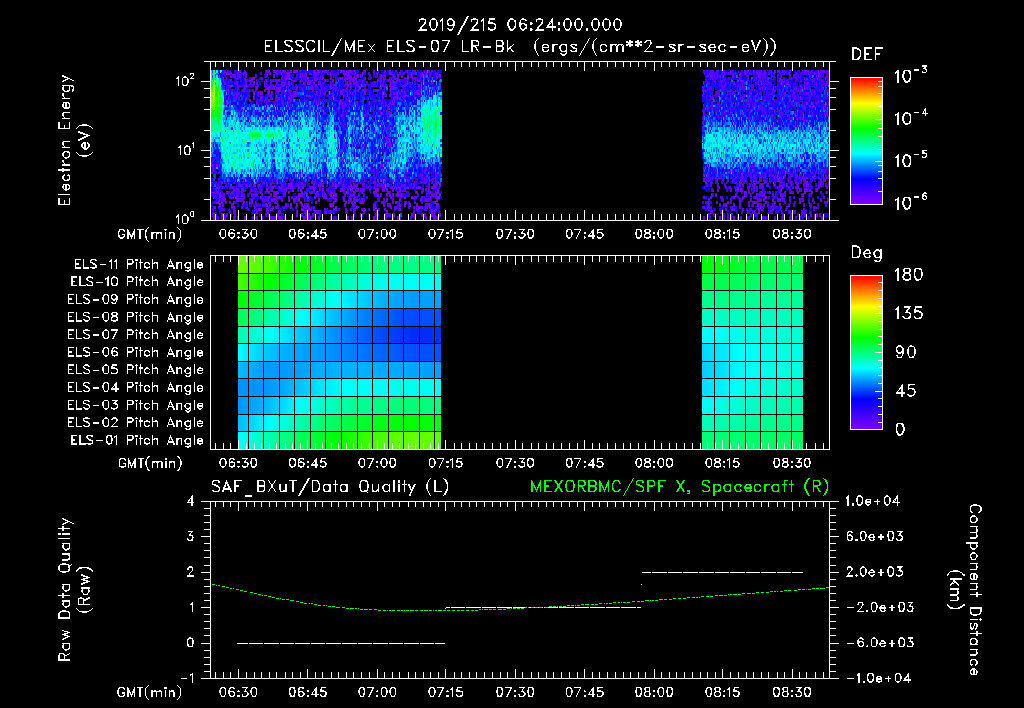Click the 10^-5 tick on DEF scale
Image resolution: width=1024 pixels, height=708 pixels.
point(911,159)
